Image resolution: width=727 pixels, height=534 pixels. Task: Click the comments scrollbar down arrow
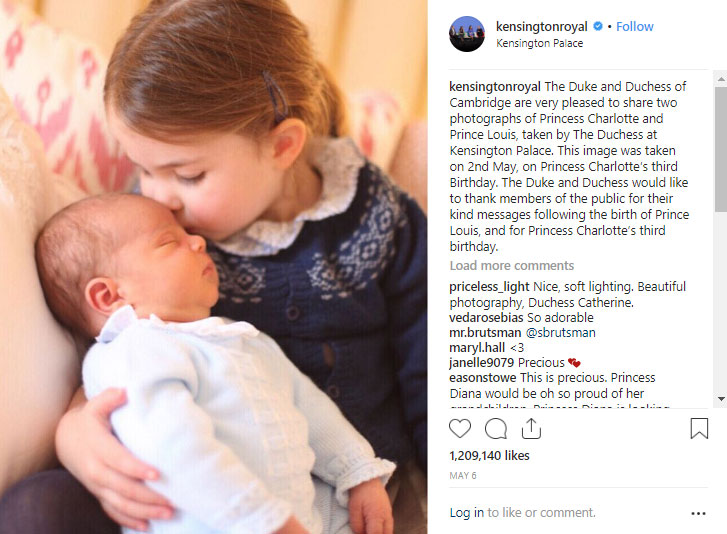[721, 399]
